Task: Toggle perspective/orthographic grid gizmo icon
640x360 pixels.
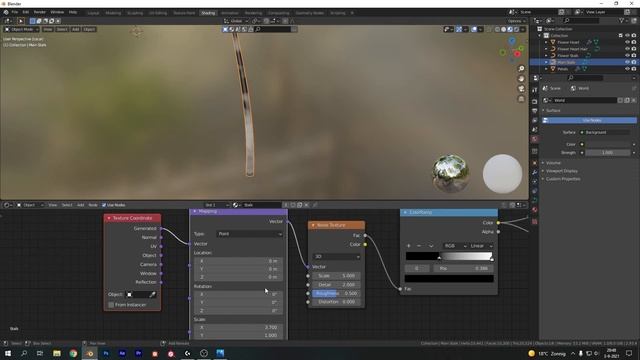Action: pyautogui.click(x=521, y=99)
